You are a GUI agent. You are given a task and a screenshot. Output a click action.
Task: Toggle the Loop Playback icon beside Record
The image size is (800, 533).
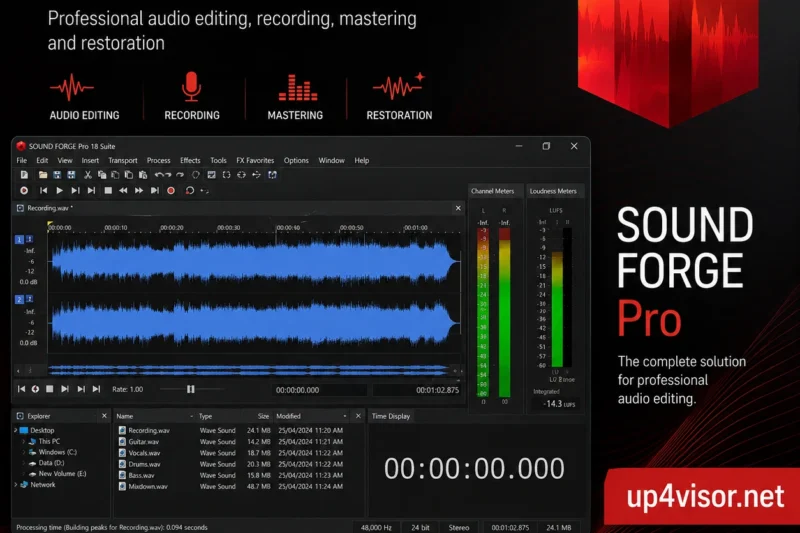point(189,190)
